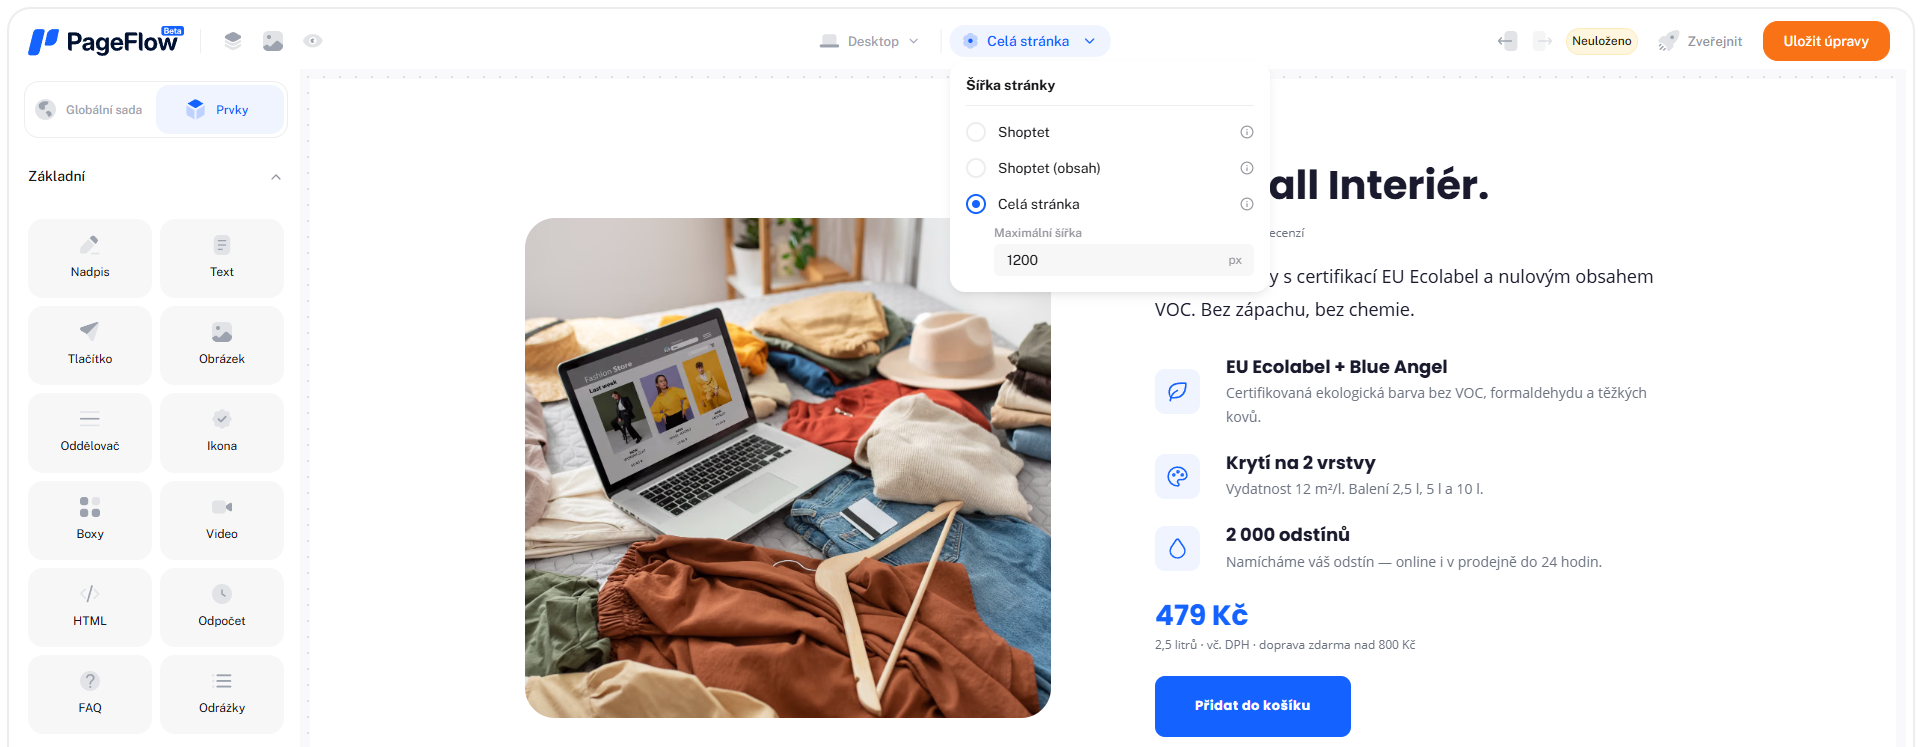Click the Uložit úpravy button
Viewport: 1922px width, 747px height.
tap(1826, 41)
